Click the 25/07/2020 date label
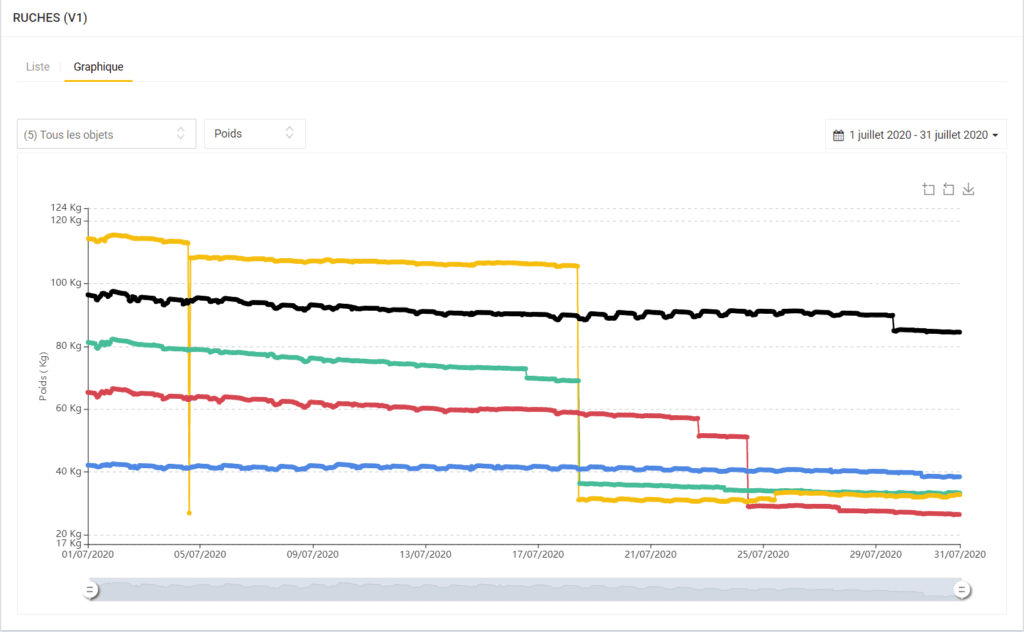This screenshot has width=1024, height=632. (763, 554)
